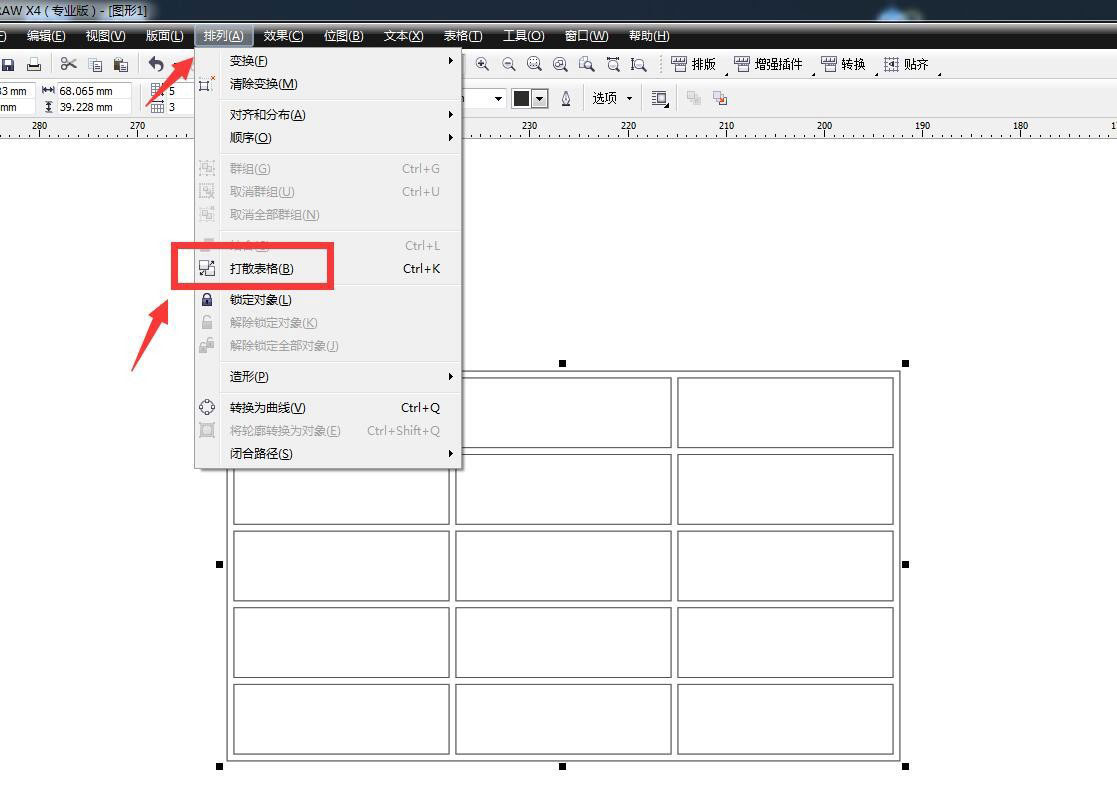
Task: Click the 排版 toolbar button
Action: [697, 64]
